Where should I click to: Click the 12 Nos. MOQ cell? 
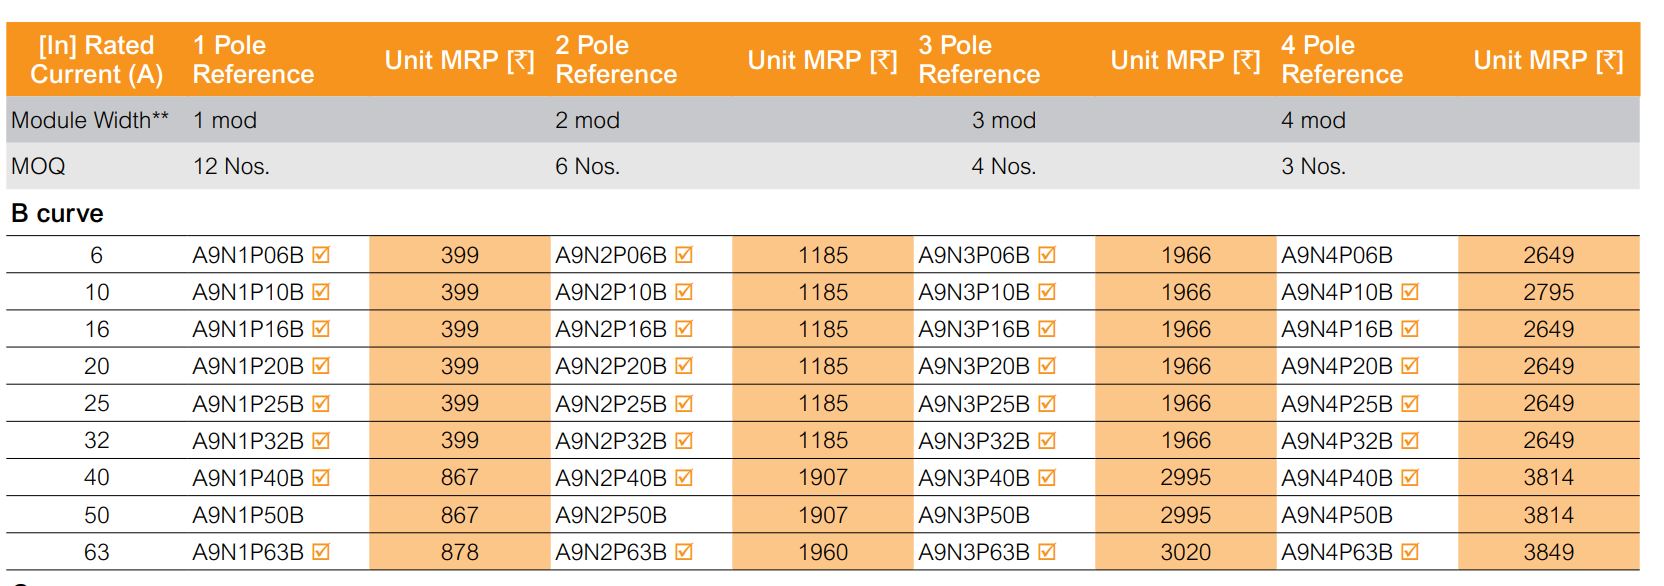point(231,166)
